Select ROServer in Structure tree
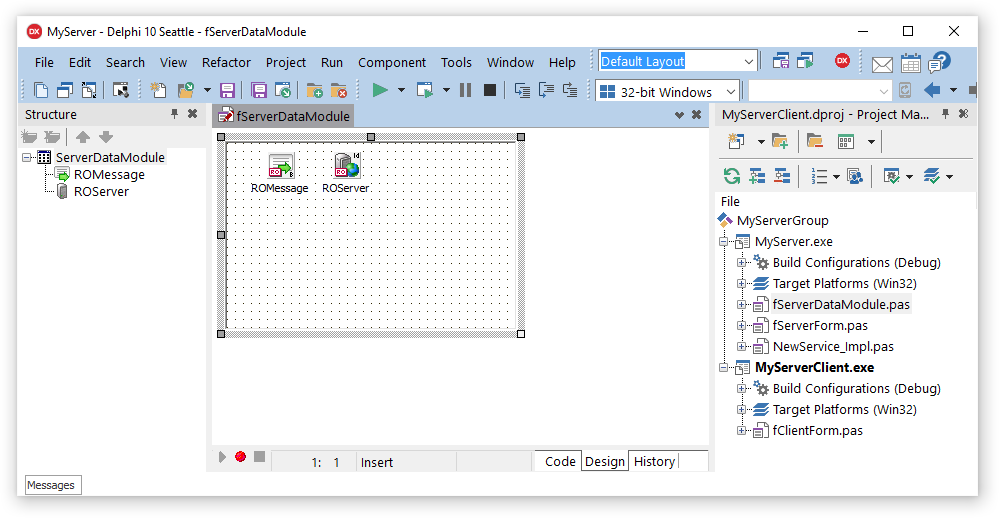 click(x=101, y=191)
